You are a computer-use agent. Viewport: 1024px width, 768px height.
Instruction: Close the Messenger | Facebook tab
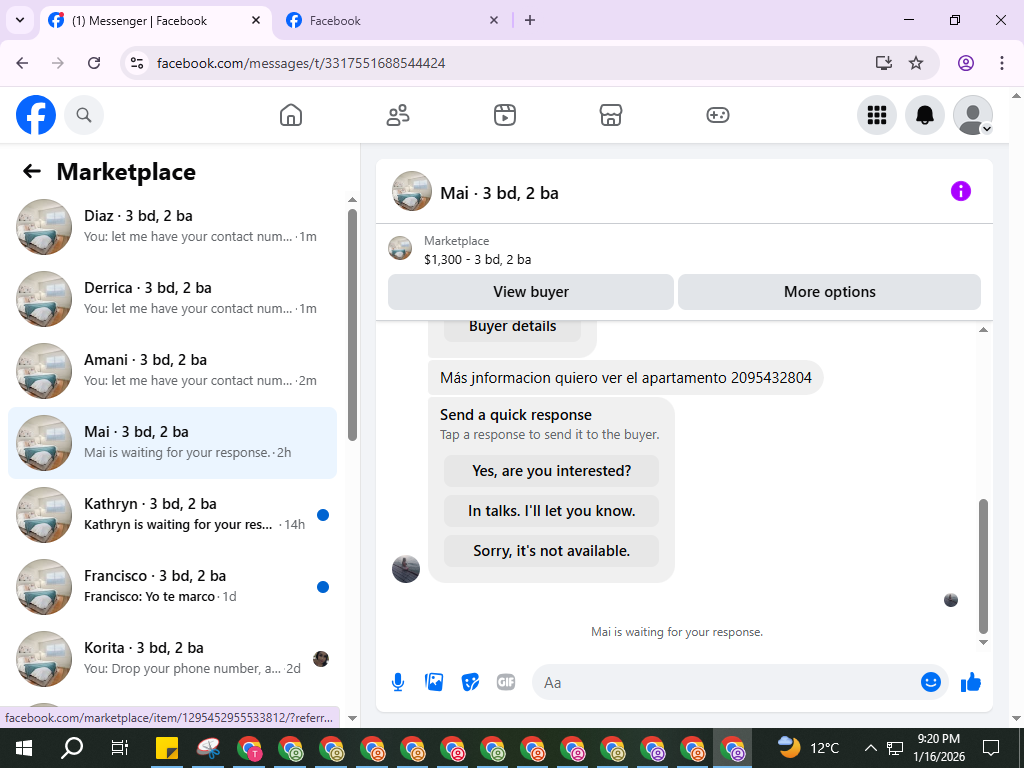point(256,20)
